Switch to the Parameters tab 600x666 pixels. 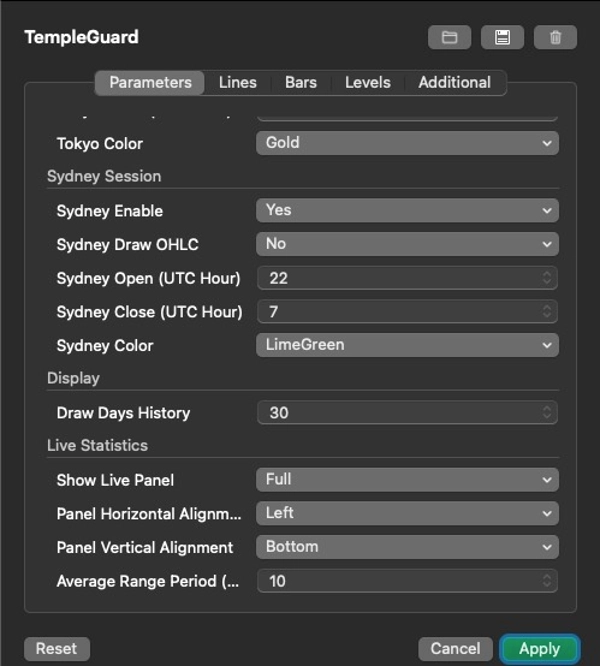pyautogui.click(x=150, y=82)
